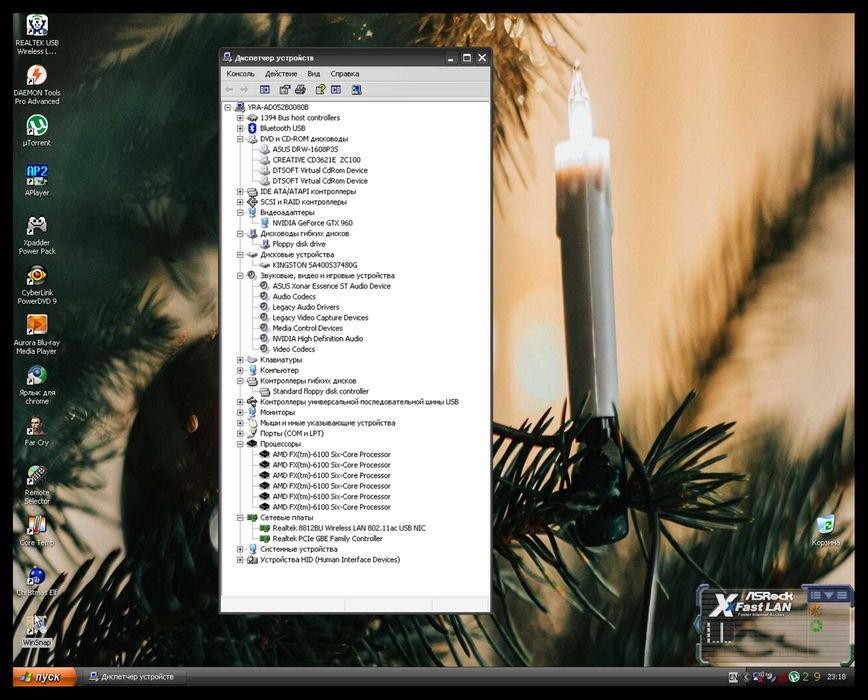Expand the USB controllers (шины USB) node
The height and width of the screenshot is (700, 868).
240,402
